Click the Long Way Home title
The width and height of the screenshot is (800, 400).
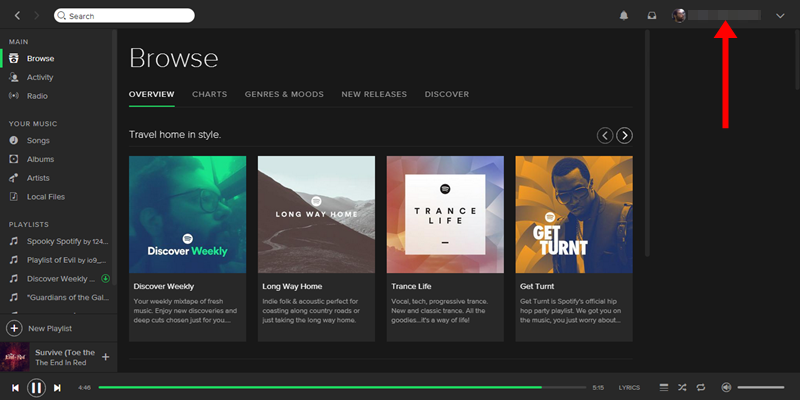pos(292,287)
